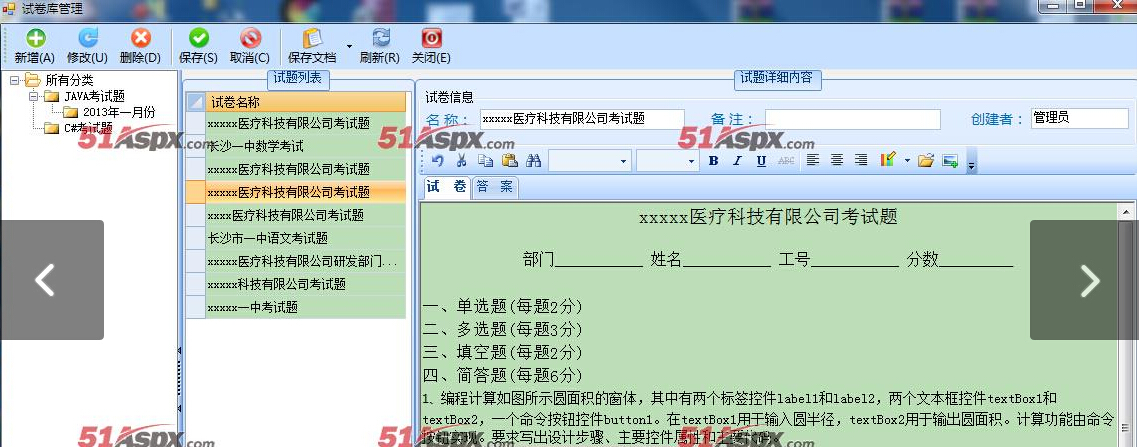Click the font color pencil icon
The image size is (1139, 447).
coord(888,160)
